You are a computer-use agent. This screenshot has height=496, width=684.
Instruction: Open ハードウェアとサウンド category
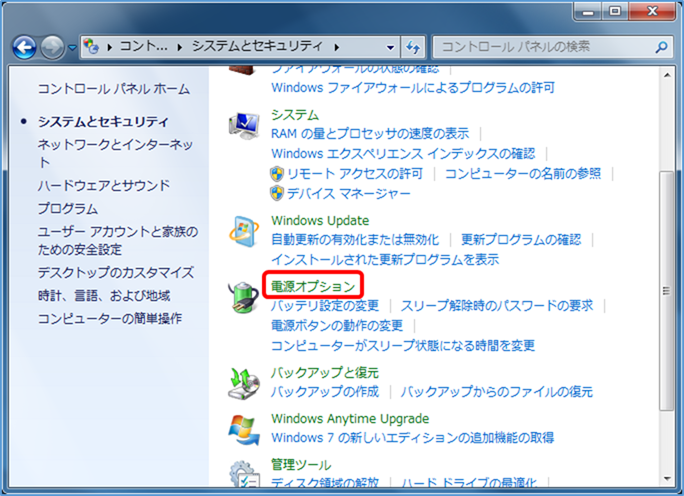pyautogui.click(x=104, y=185)
